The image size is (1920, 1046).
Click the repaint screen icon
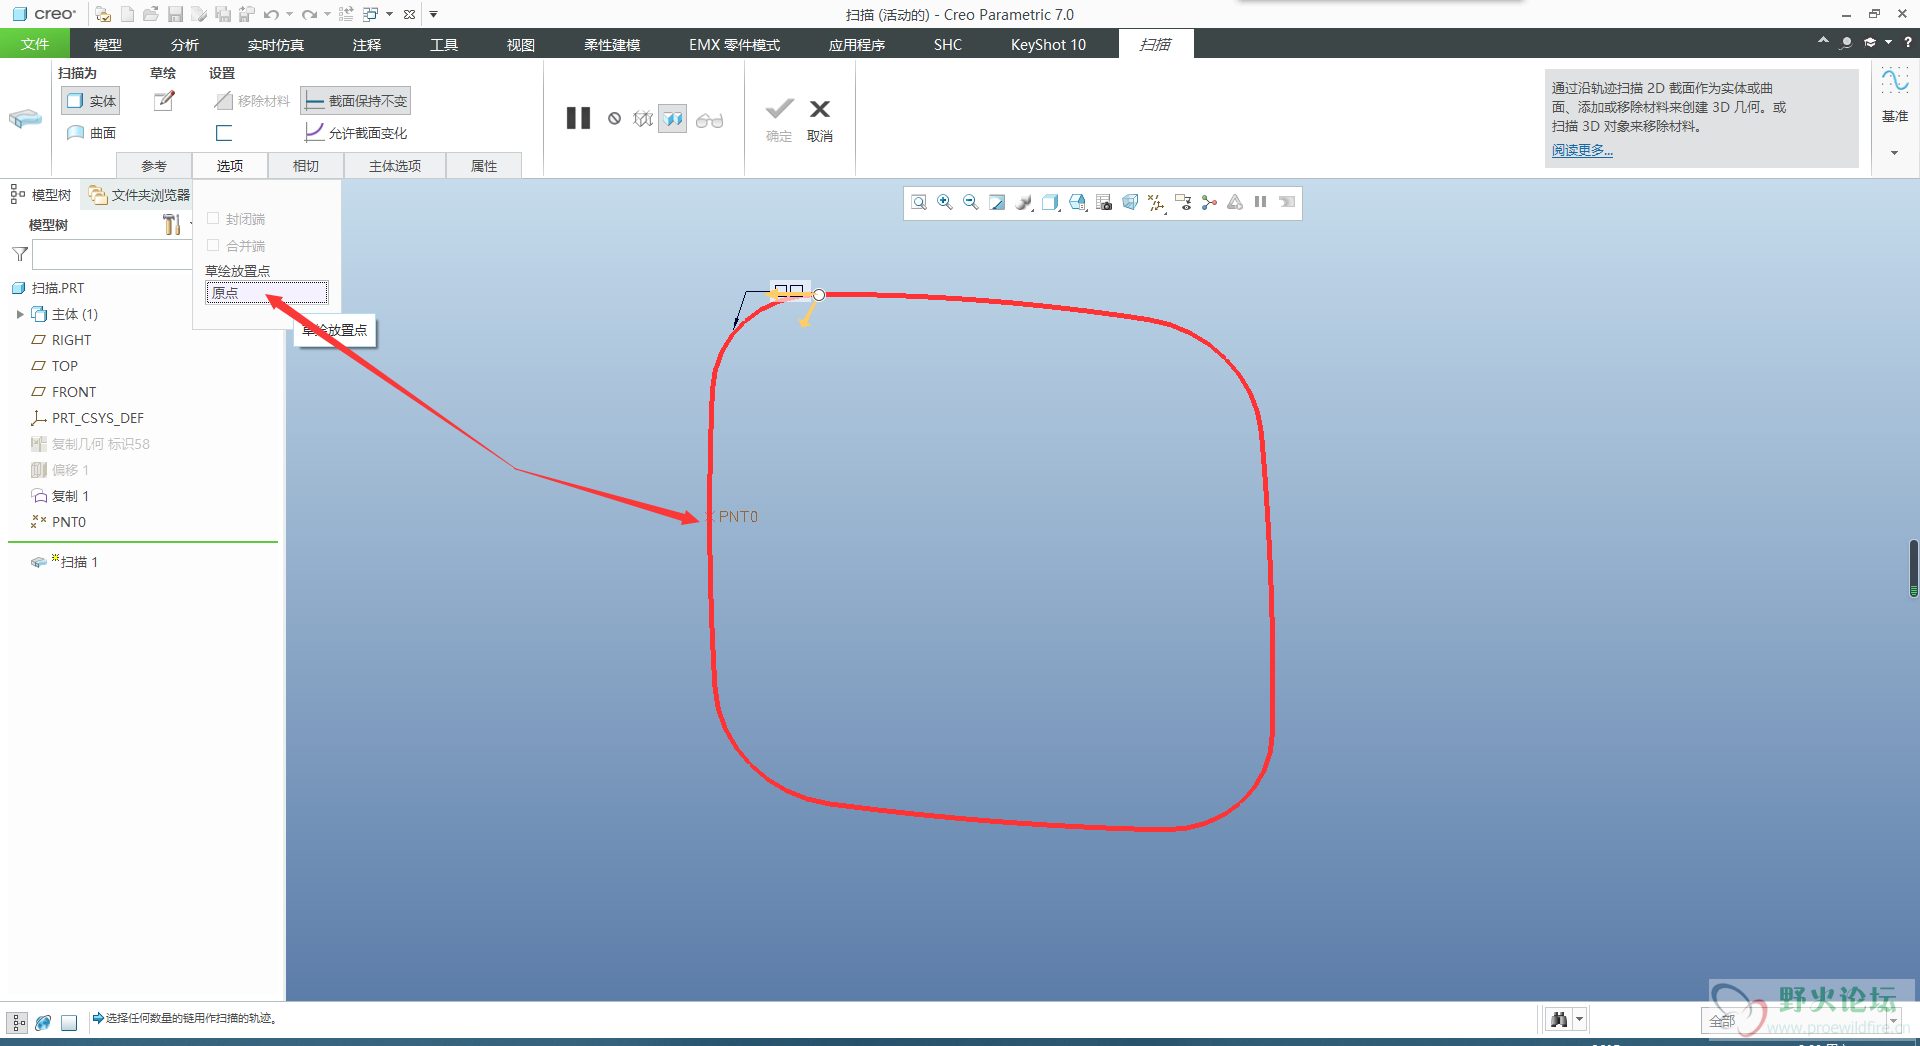click(x=997, y=203)
